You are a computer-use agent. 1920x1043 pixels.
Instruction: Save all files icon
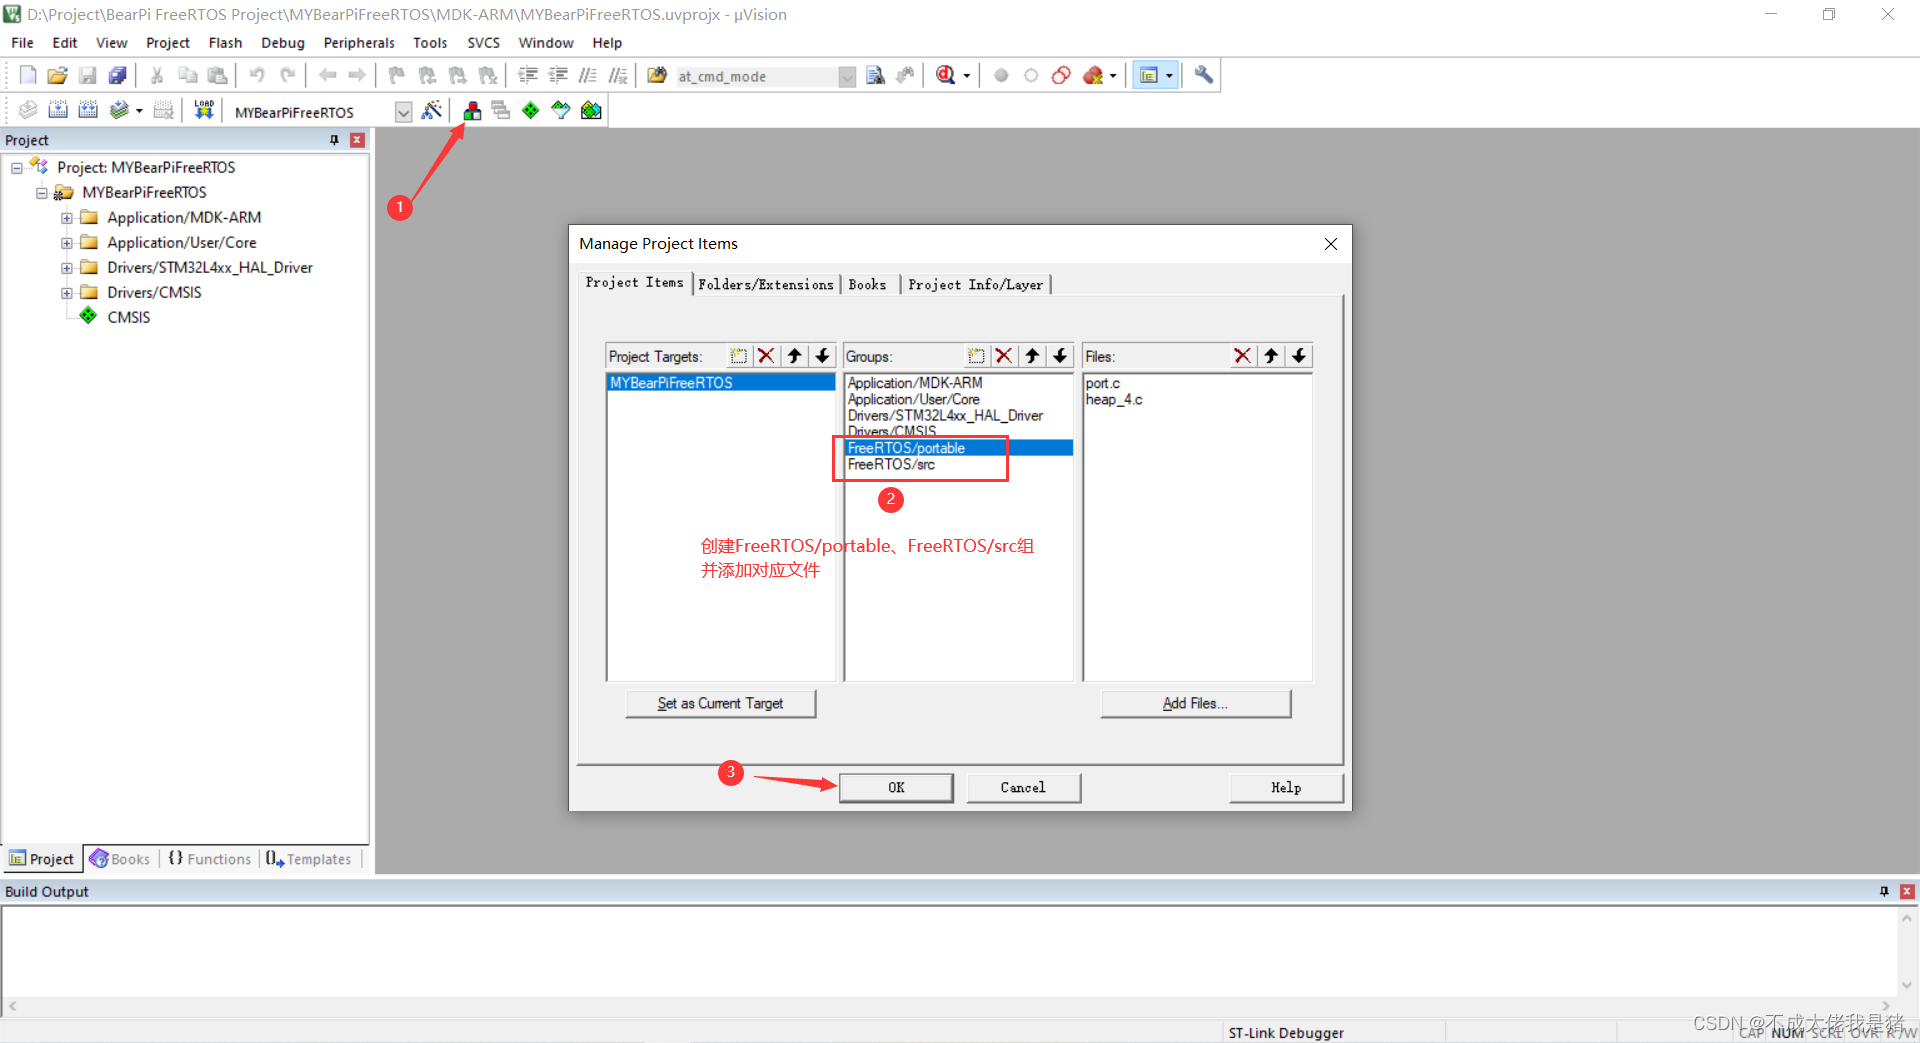118,75
